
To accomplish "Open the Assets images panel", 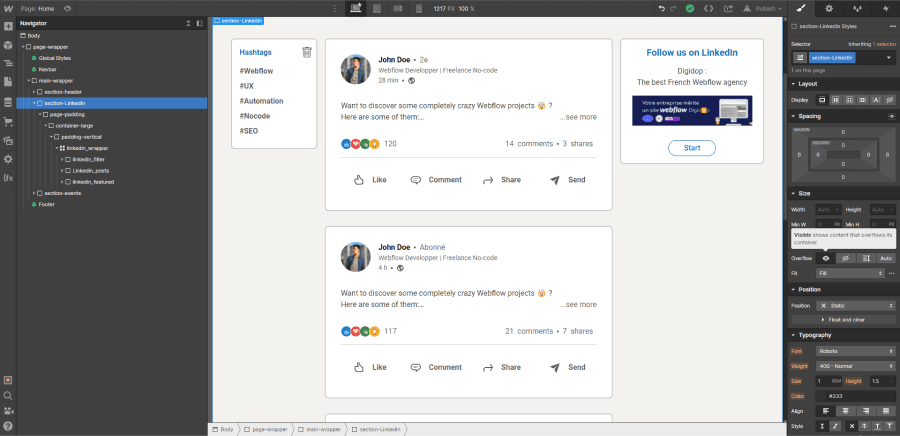I will 8,141.
